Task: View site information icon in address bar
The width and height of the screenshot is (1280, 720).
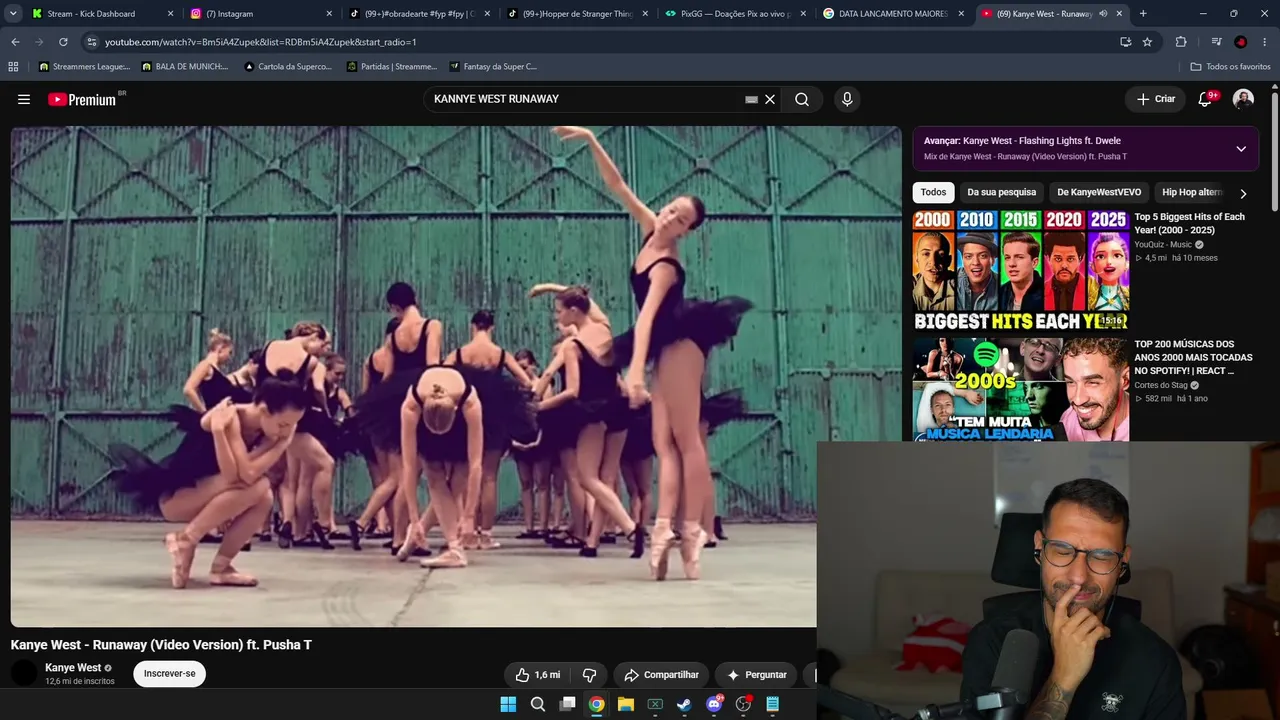Action: click(x=92, y=42)
